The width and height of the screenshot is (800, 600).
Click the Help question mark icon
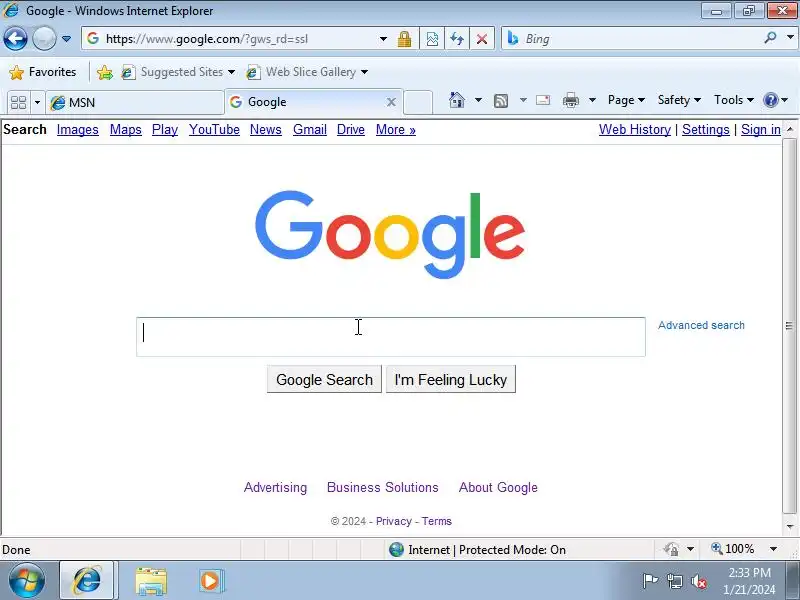point(770,100)
